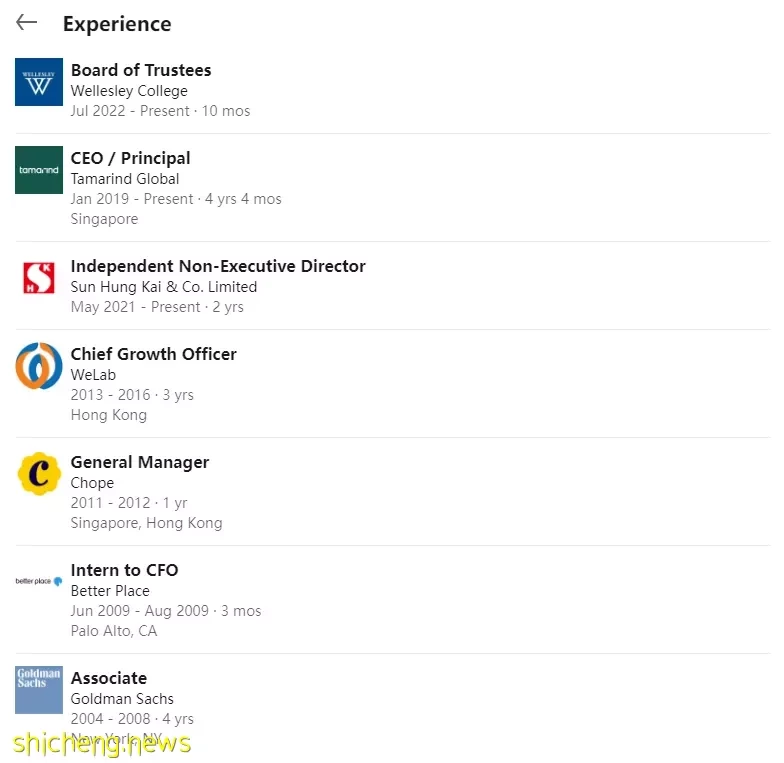Viewport: 784px width, 763px height.
Task: Click the Tamarind Global company name
Action: pos(125,179)
